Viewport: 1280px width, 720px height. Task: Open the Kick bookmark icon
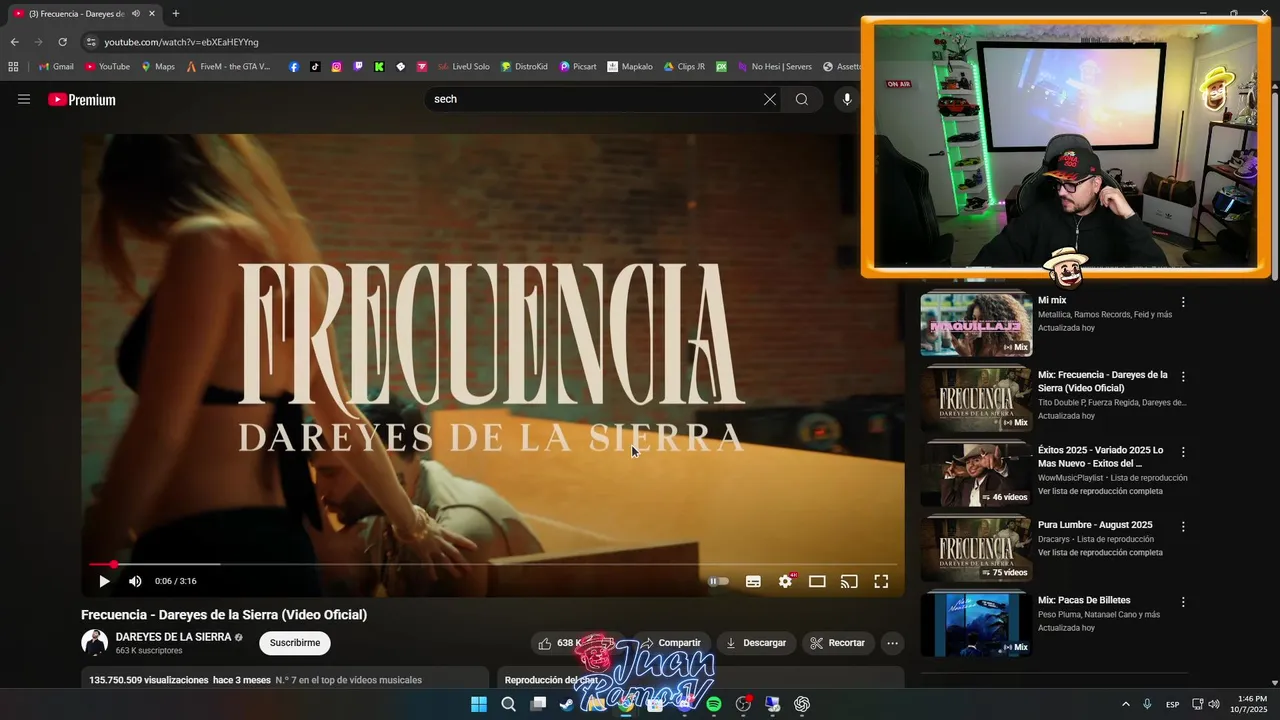click(x=379, y=67)
